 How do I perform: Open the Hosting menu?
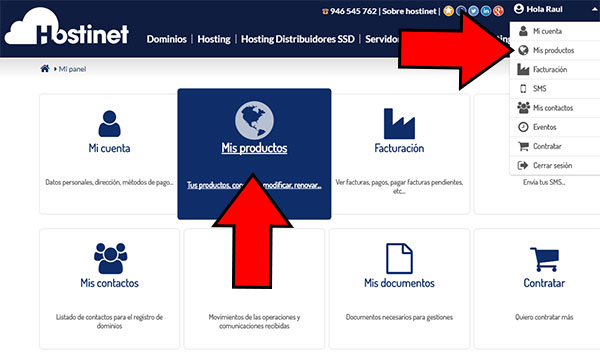coord(214,39)
